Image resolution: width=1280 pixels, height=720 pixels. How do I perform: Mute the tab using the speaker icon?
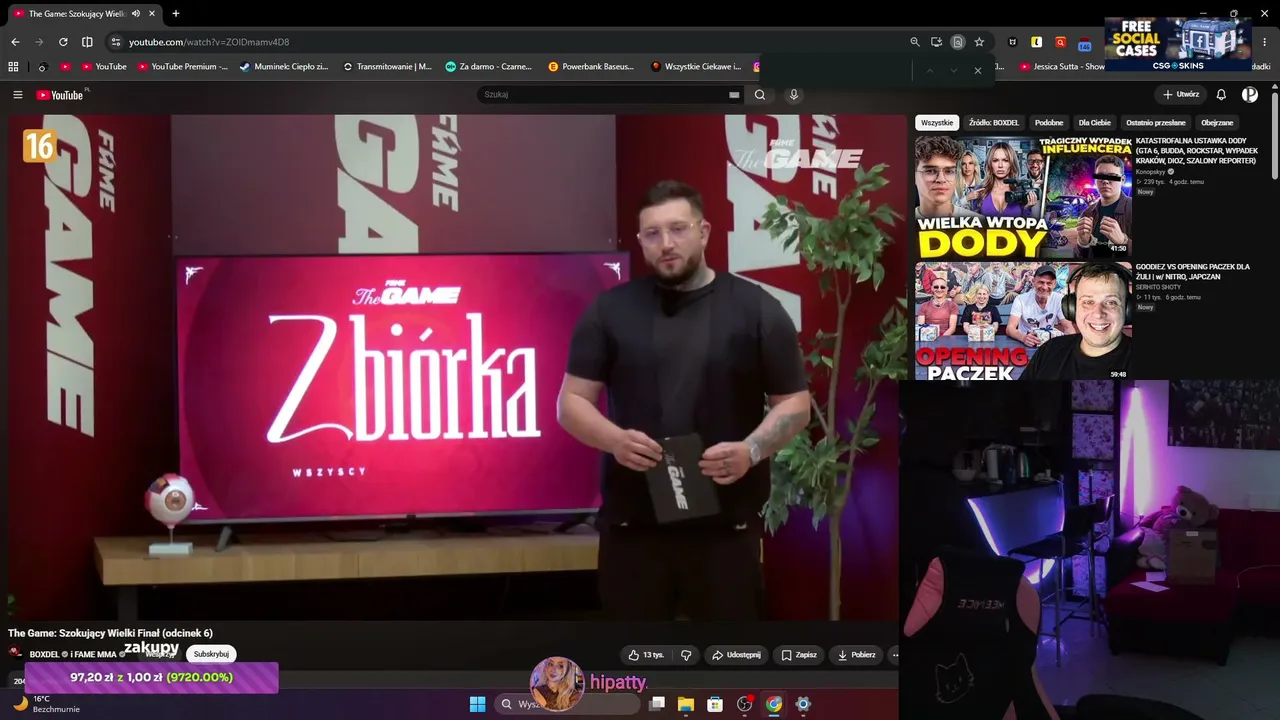coord(136,14)
